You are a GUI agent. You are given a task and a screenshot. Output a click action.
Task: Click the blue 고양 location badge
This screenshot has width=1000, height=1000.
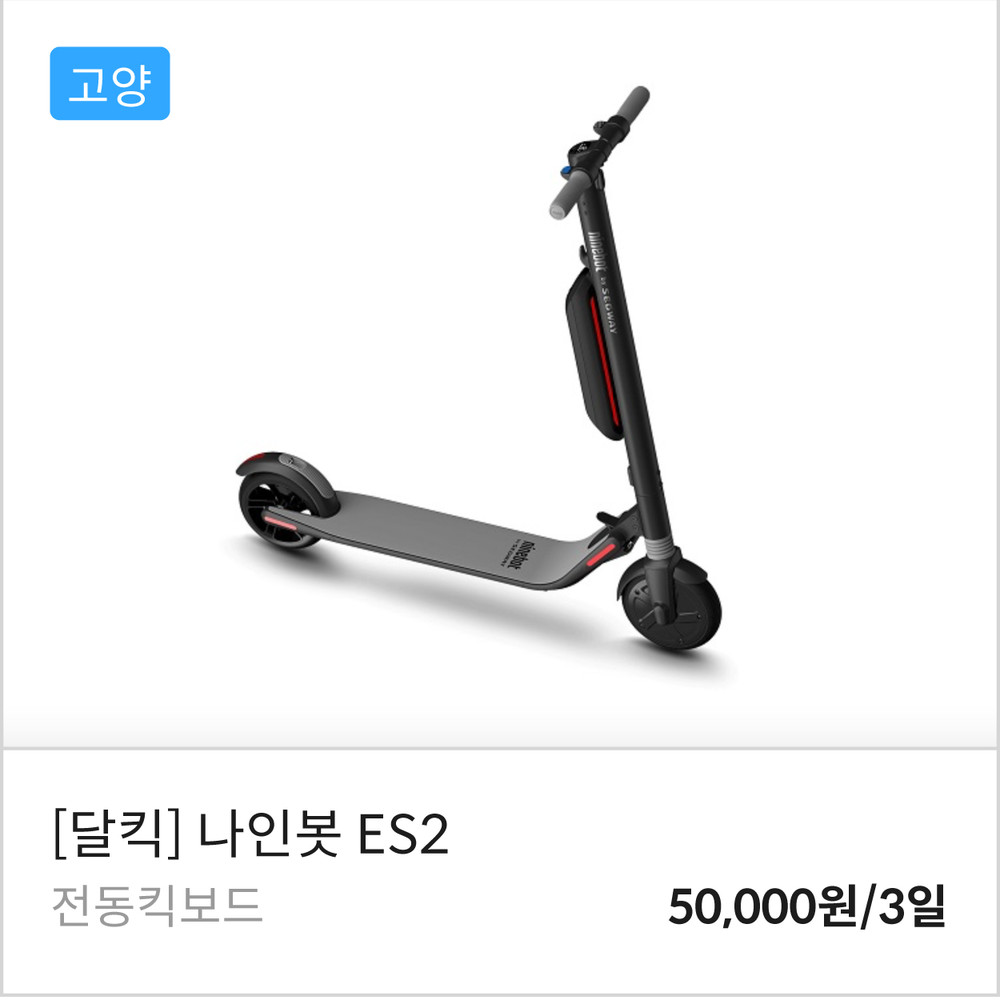click(110, 83)
